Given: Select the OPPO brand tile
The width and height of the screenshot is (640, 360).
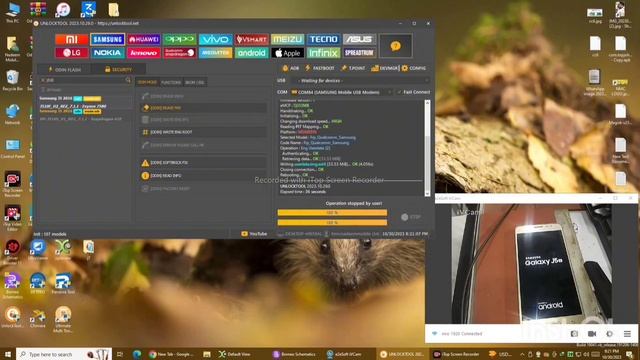Looking at the screenshot, I should coord(180,39).
